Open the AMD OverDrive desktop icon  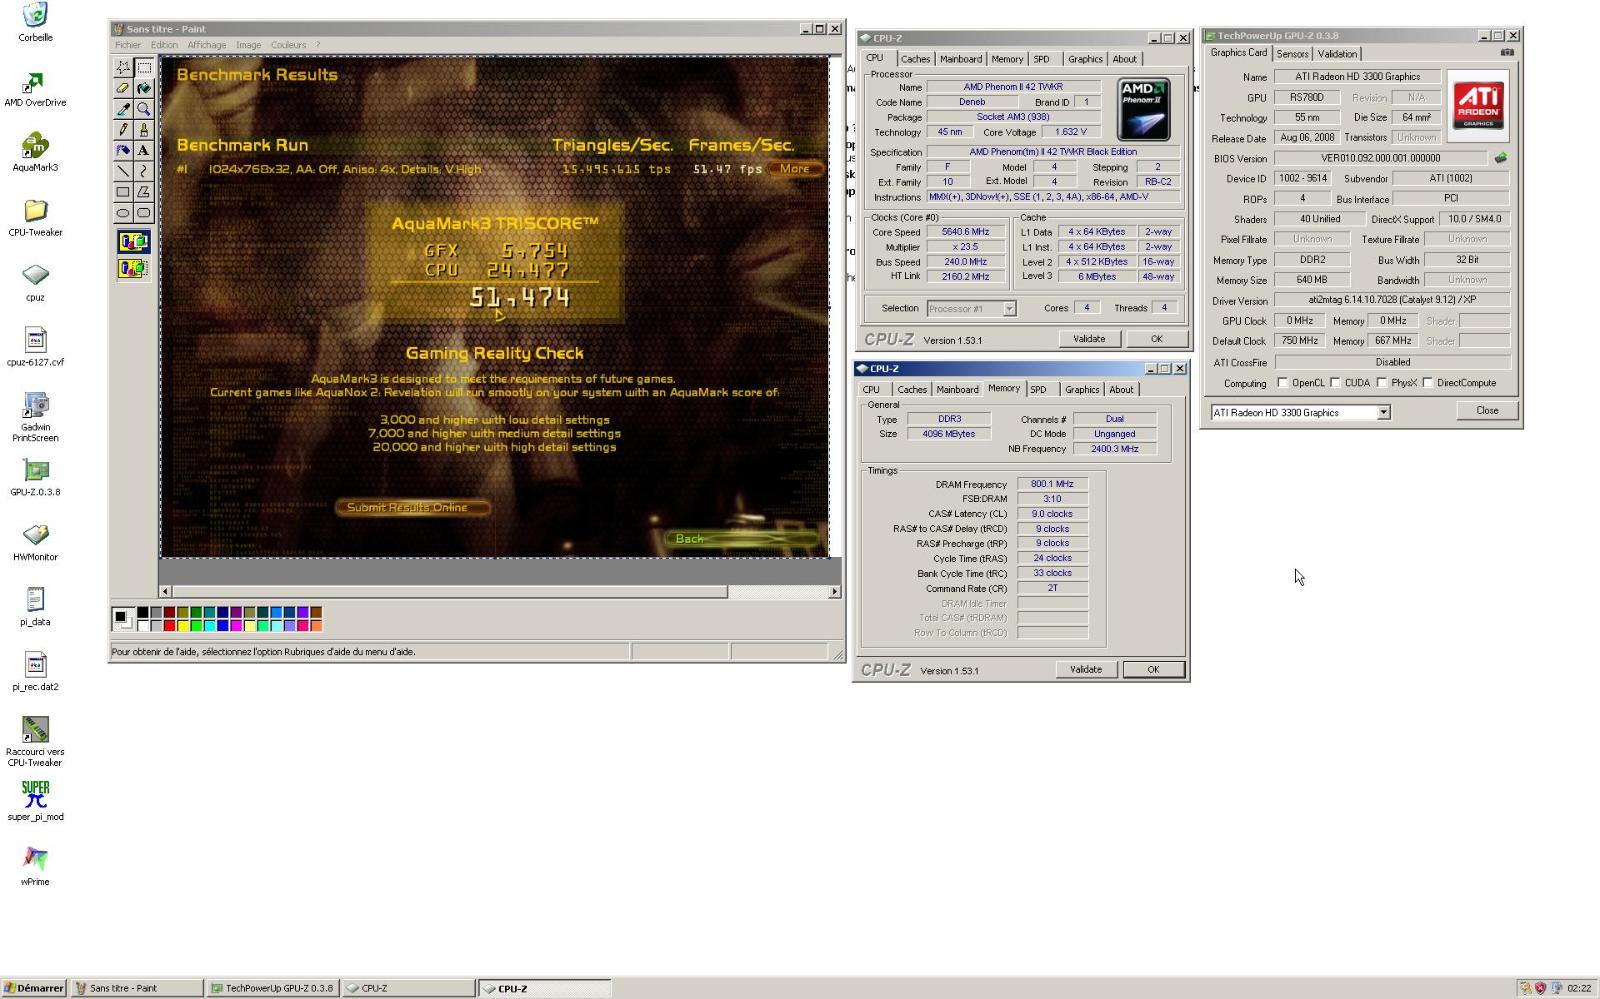(35, 89)
